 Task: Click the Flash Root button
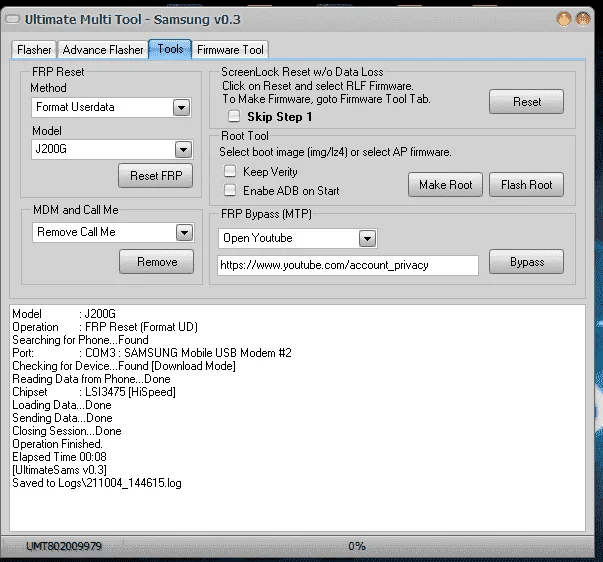click(x=526, y=185)
